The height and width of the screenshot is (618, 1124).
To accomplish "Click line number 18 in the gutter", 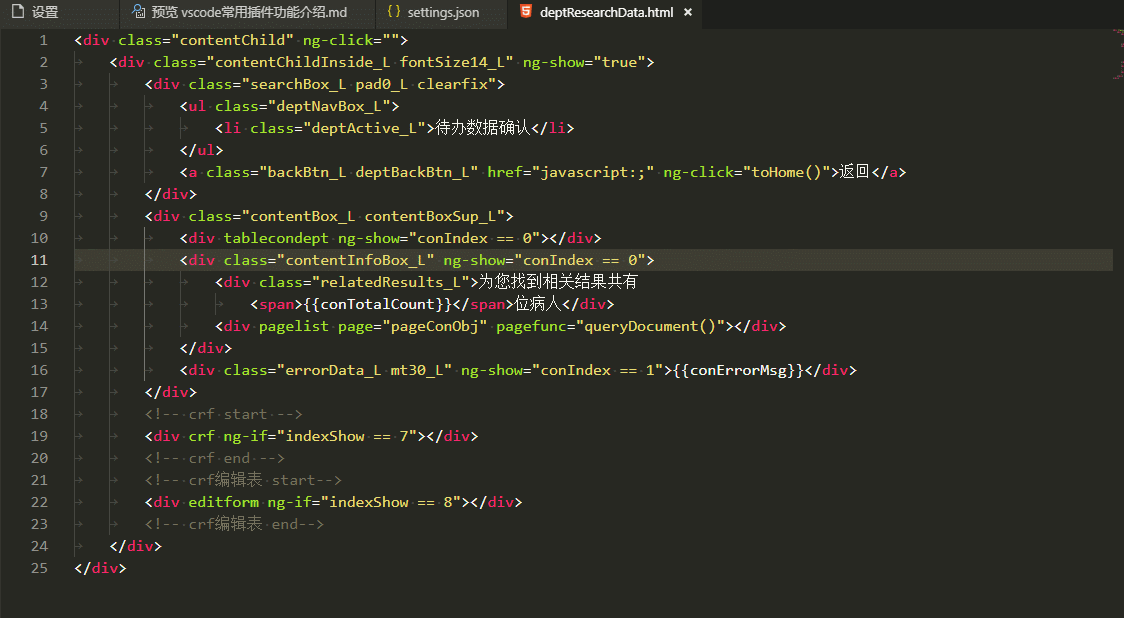I will pyautogui.click(x=39, y=414).
